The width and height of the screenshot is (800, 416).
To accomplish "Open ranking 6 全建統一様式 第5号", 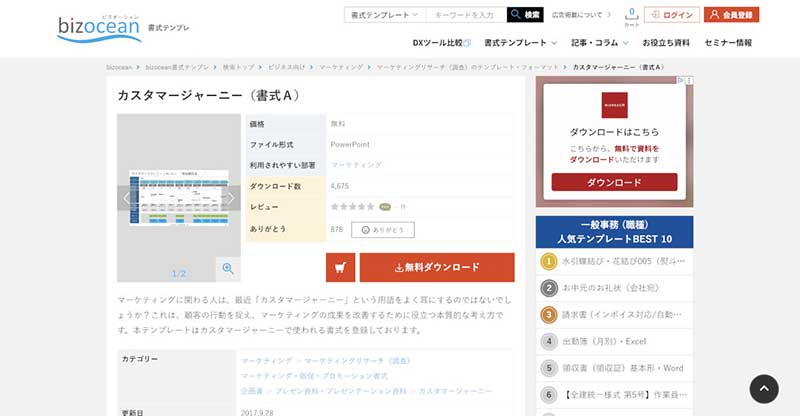I will [x=614, y=395].
